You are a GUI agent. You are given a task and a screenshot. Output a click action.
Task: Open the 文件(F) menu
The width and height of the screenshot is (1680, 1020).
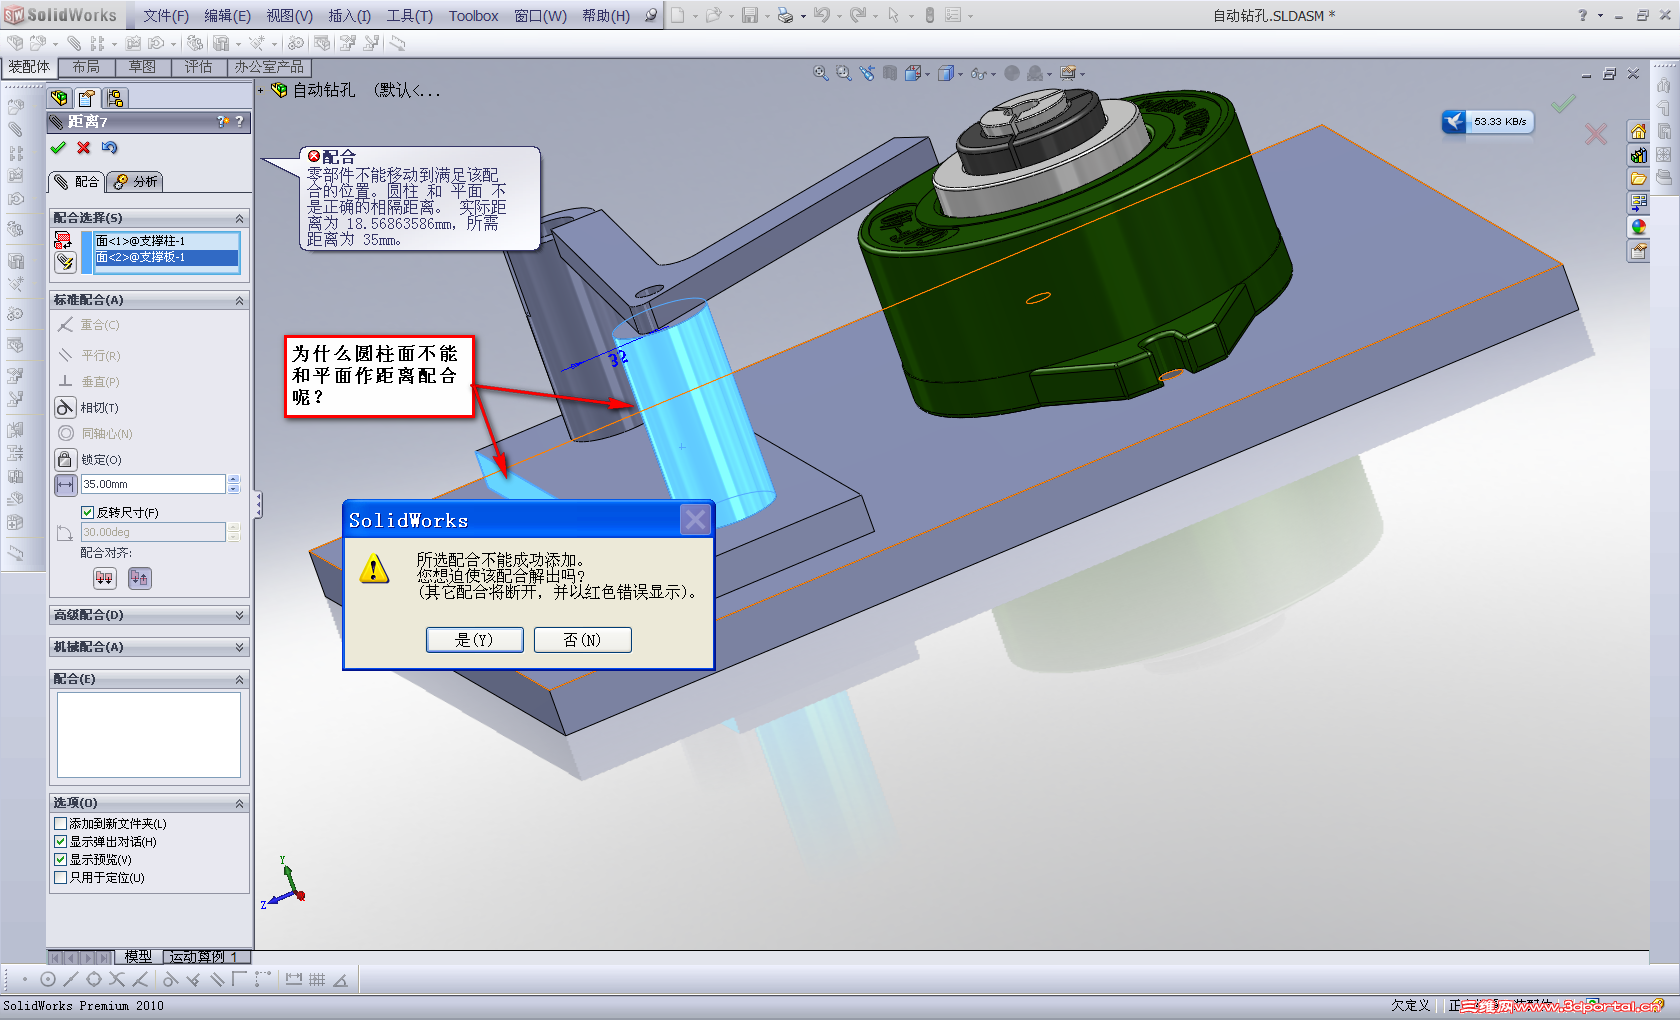[166, 16]
